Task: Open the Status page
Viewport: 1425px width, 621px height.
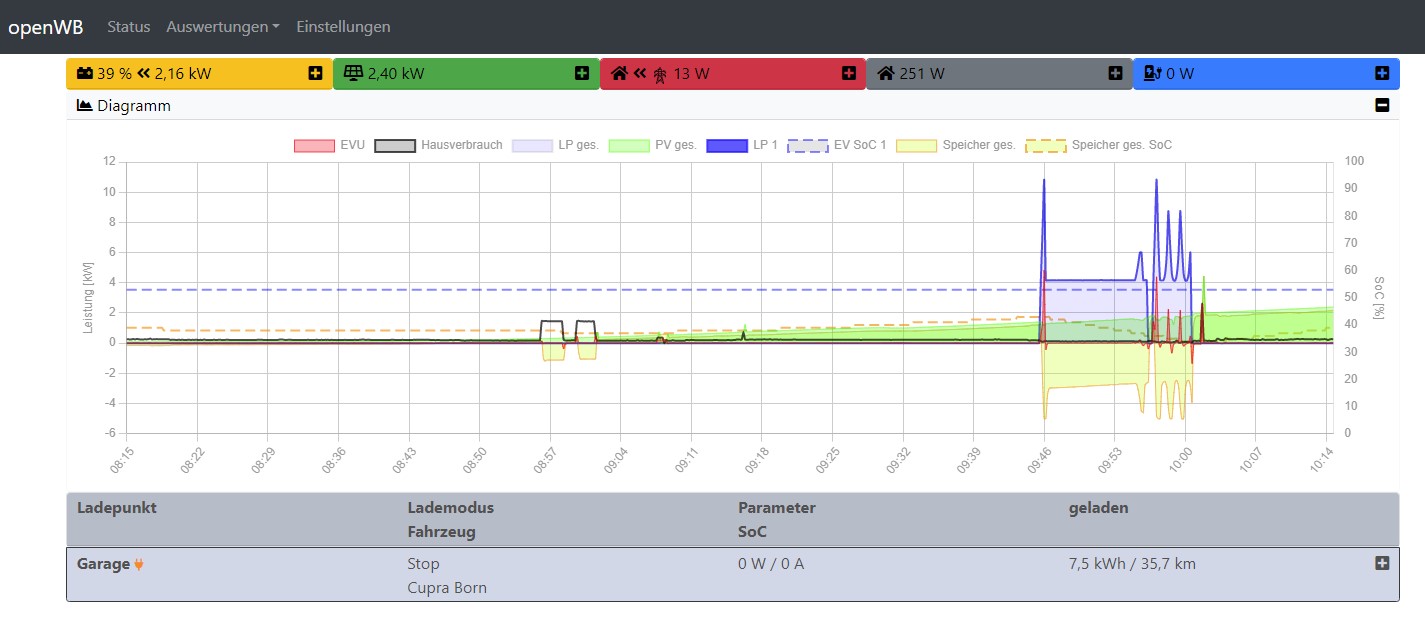Action: tap(128, 27)
